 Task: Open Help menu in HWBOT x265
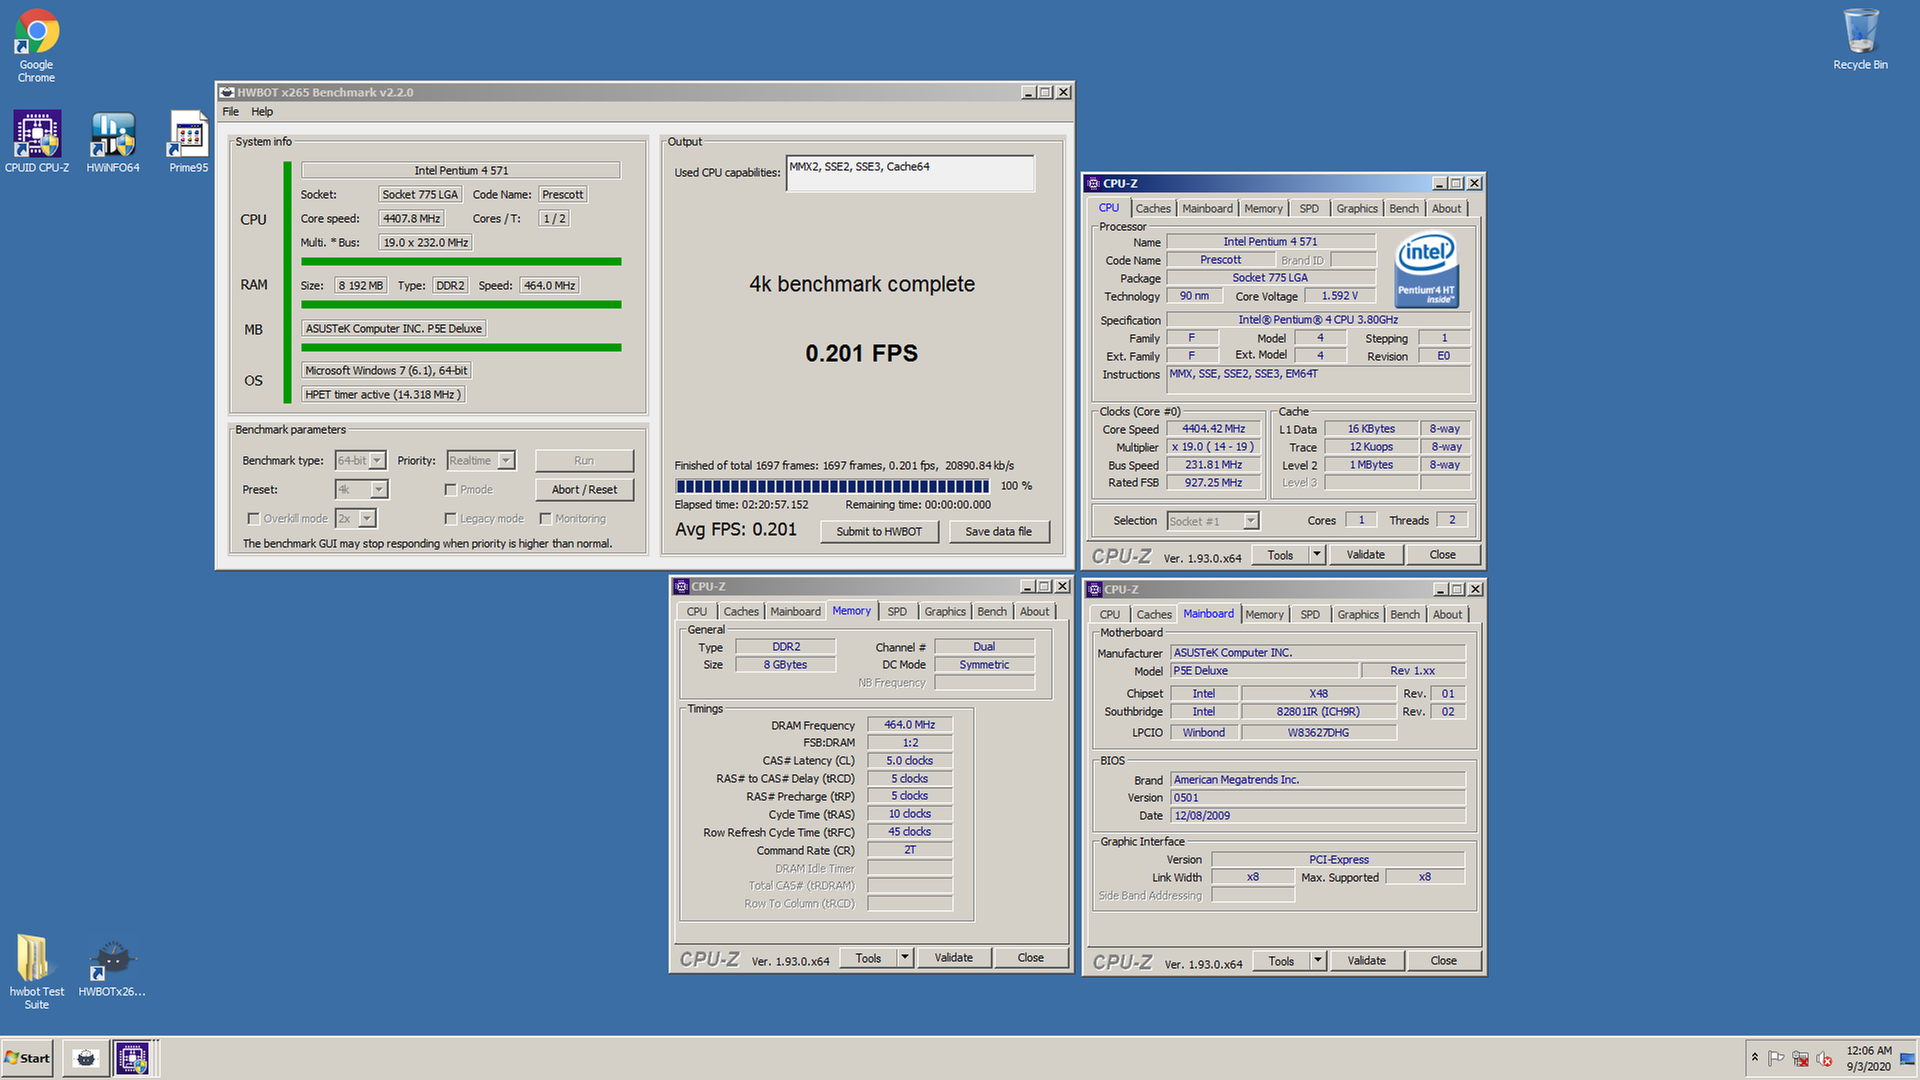[262, 112]
